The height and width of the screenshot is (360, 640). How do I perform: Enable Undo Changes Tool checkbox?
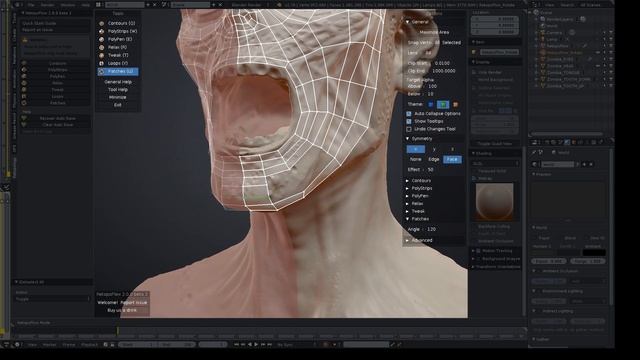tap(409, 129)
